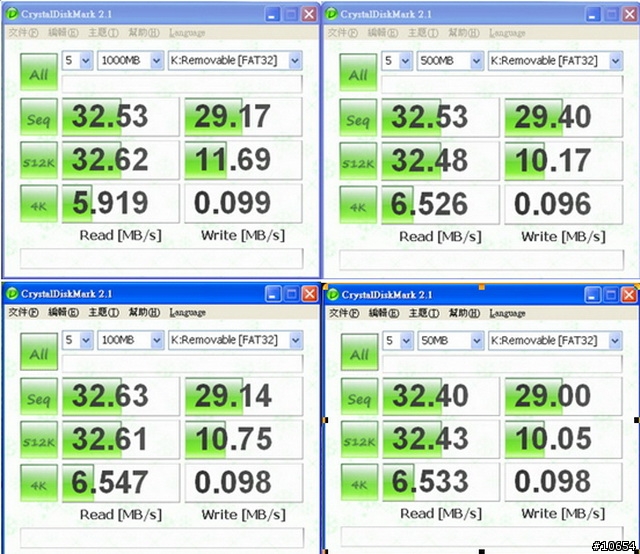Start the 4K test in the 500MB window
Viewport: 640px width, 554px height.
(358, 205)
